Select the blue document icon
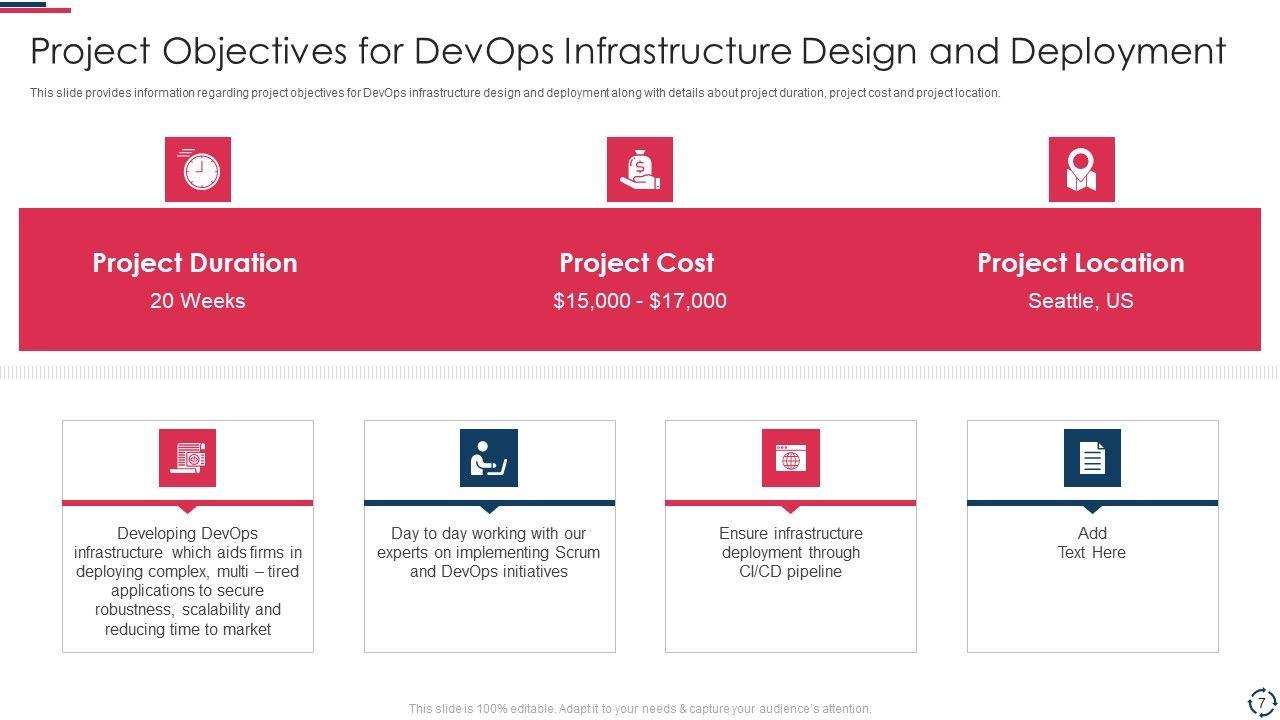Screen dimensions: 1280x720 tap(1092, 458)
